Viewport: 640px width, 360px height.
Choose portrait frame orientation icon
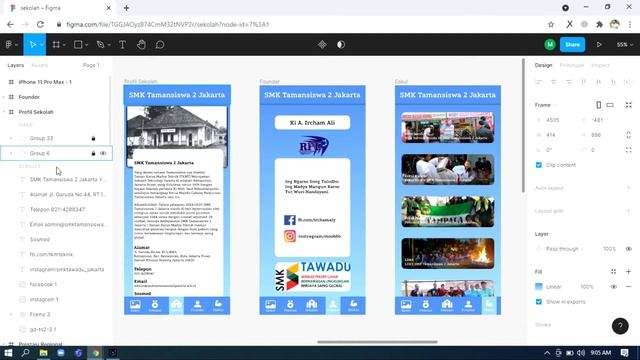coord(598,105)
